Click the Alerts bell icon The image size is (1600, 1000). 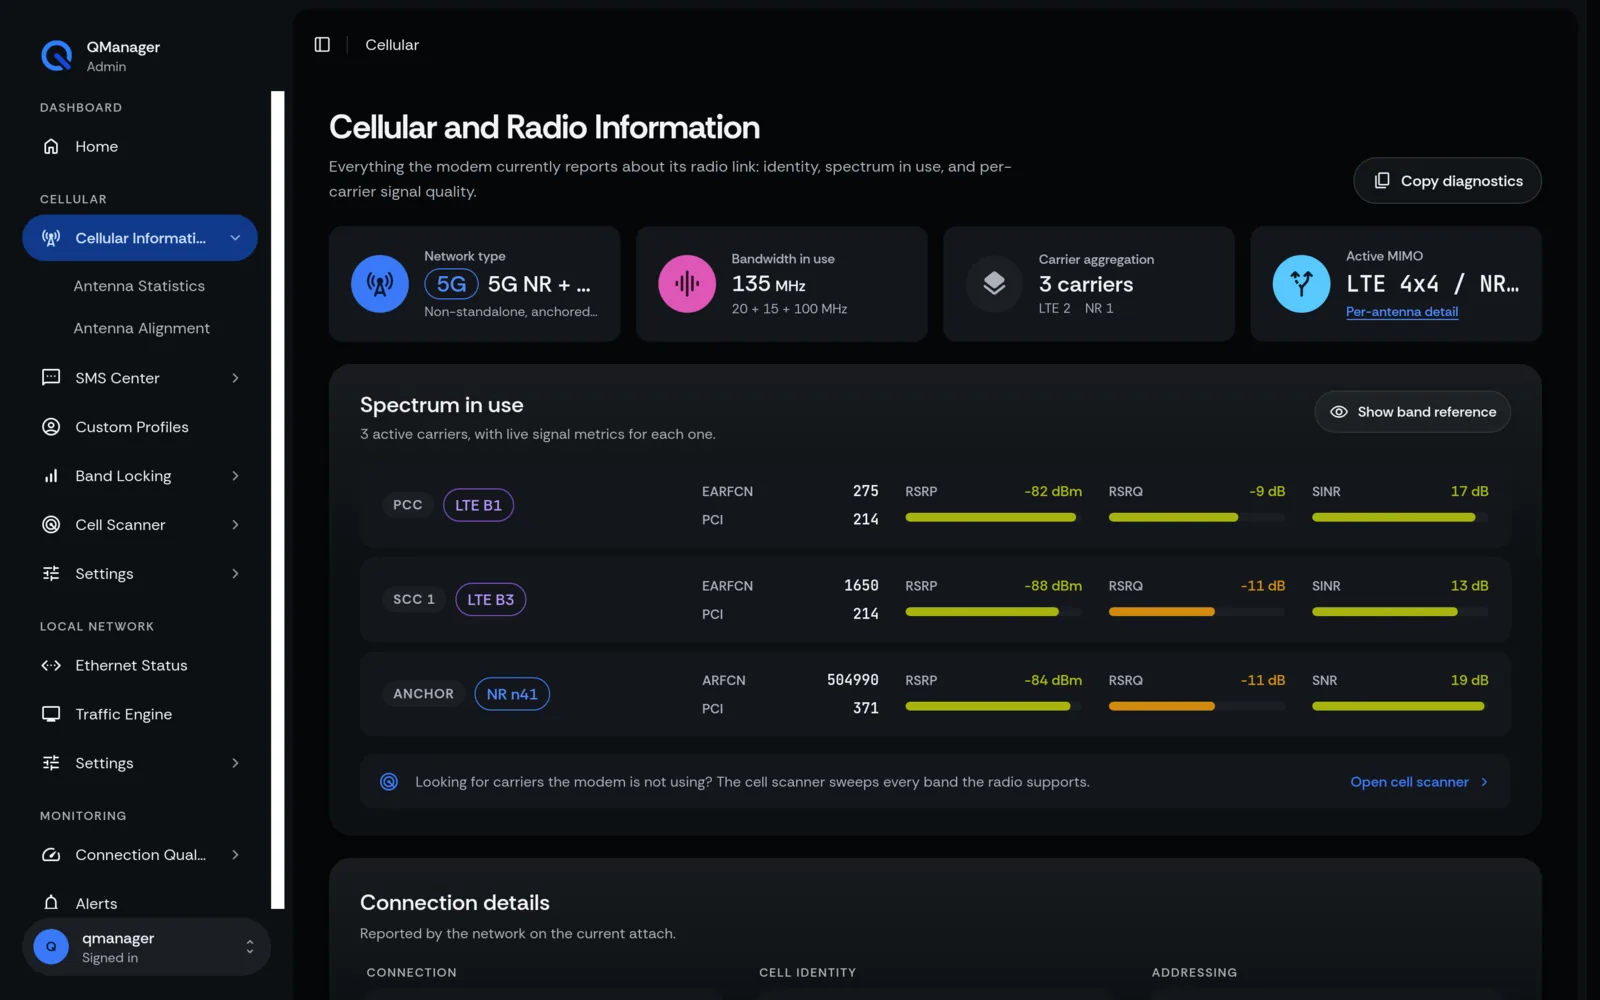click(51, 903)
